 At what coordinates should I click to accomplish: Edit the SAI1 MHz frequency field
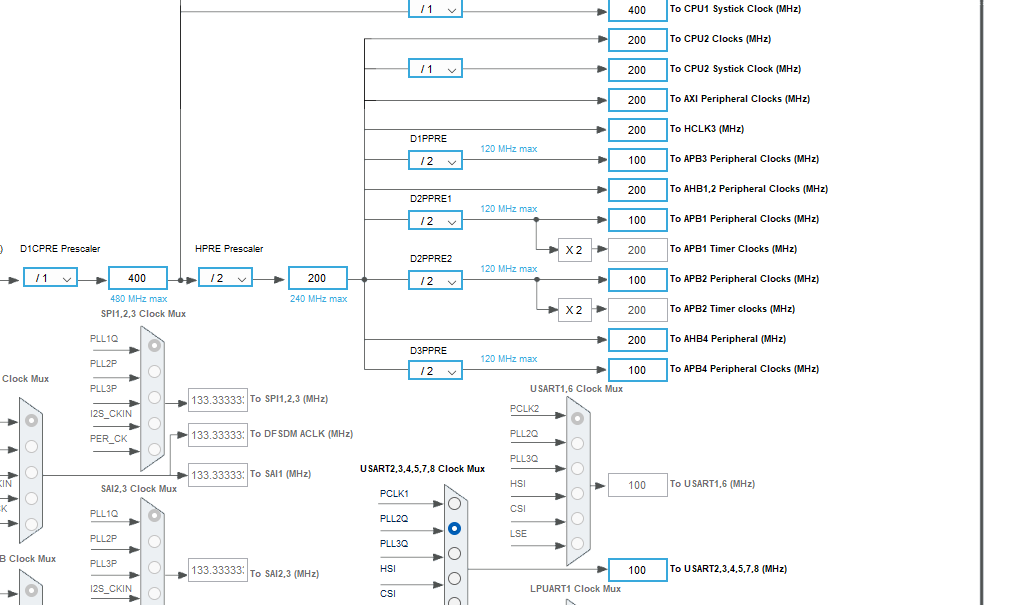click(217, 474)
